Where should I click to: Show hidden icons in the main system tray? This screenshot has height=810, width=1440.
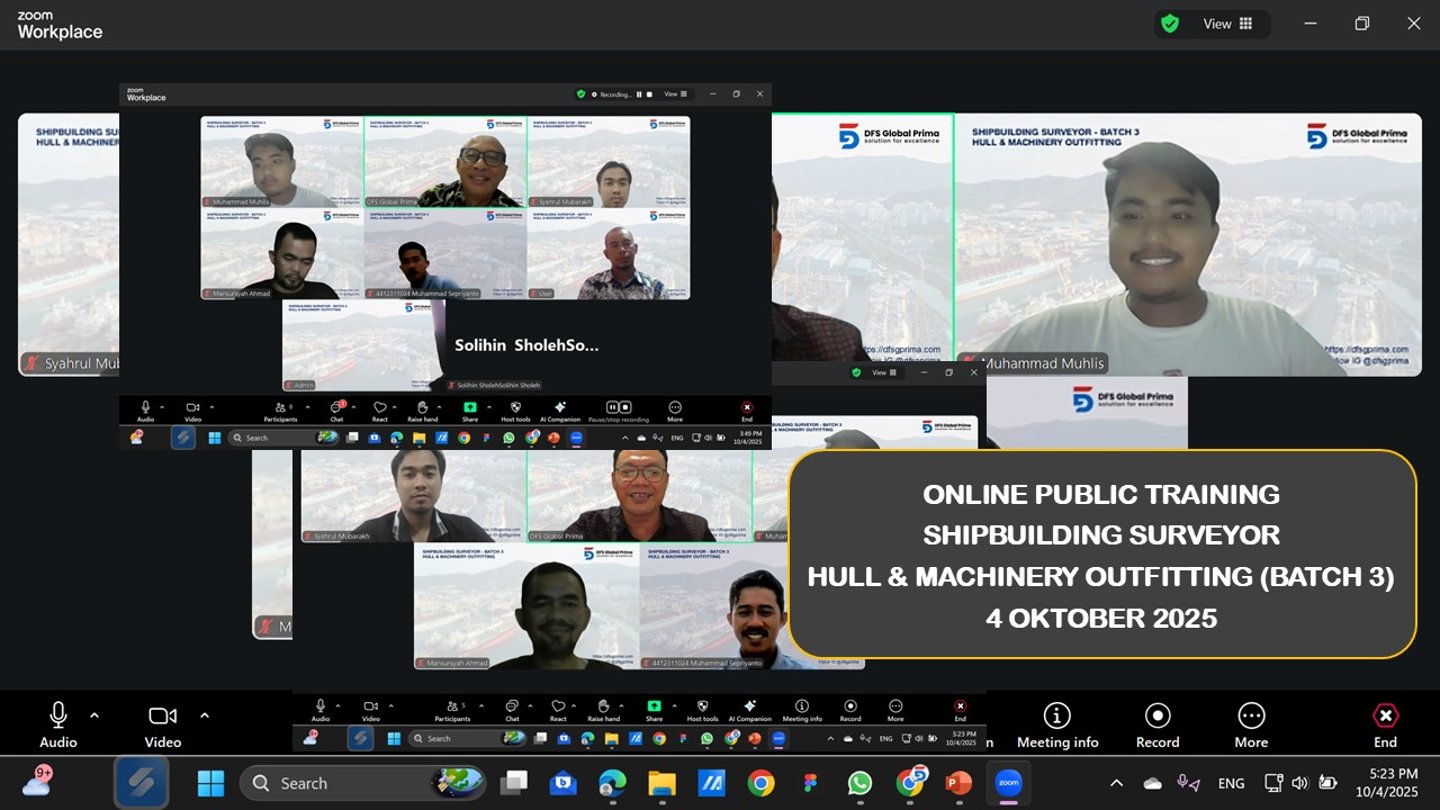coord(1117,783)
